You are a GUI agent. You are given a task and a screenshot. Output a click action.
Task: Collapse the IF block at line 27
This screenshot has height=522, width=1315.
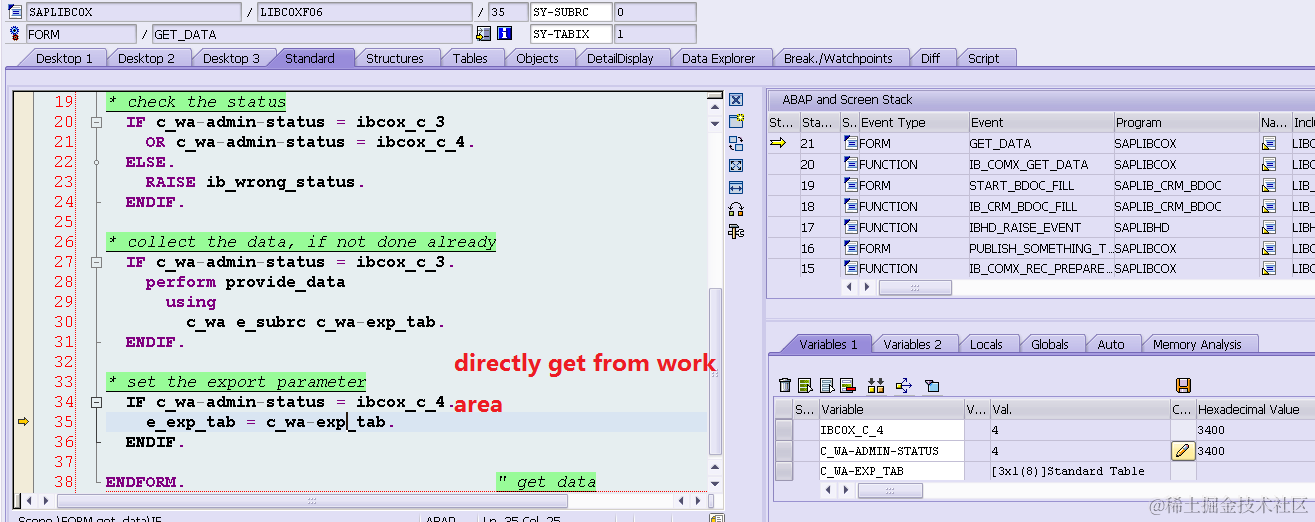coord(96,262)
